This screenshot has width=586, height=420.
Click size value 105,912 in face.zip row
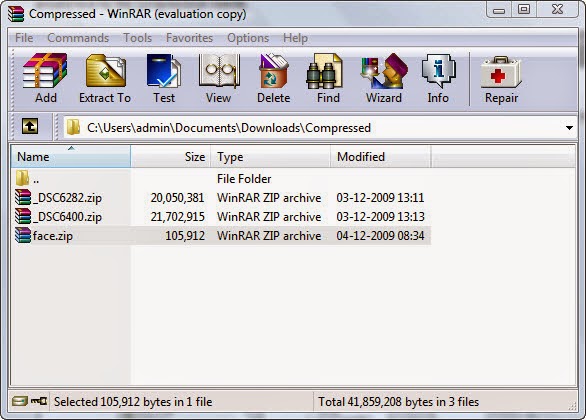185,236
